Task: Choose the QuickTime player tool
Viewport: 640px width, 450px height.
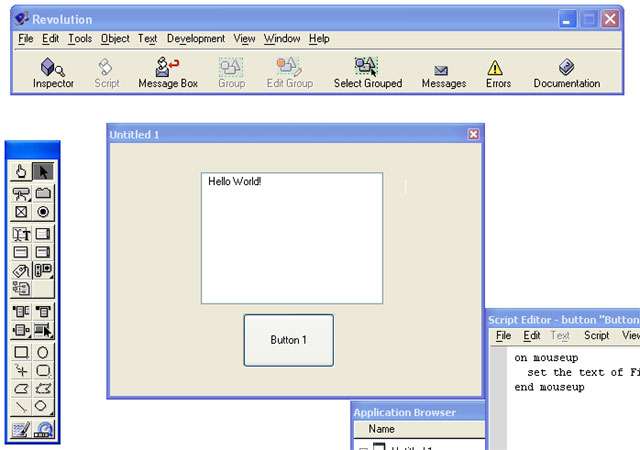Action: coord(43,429)
